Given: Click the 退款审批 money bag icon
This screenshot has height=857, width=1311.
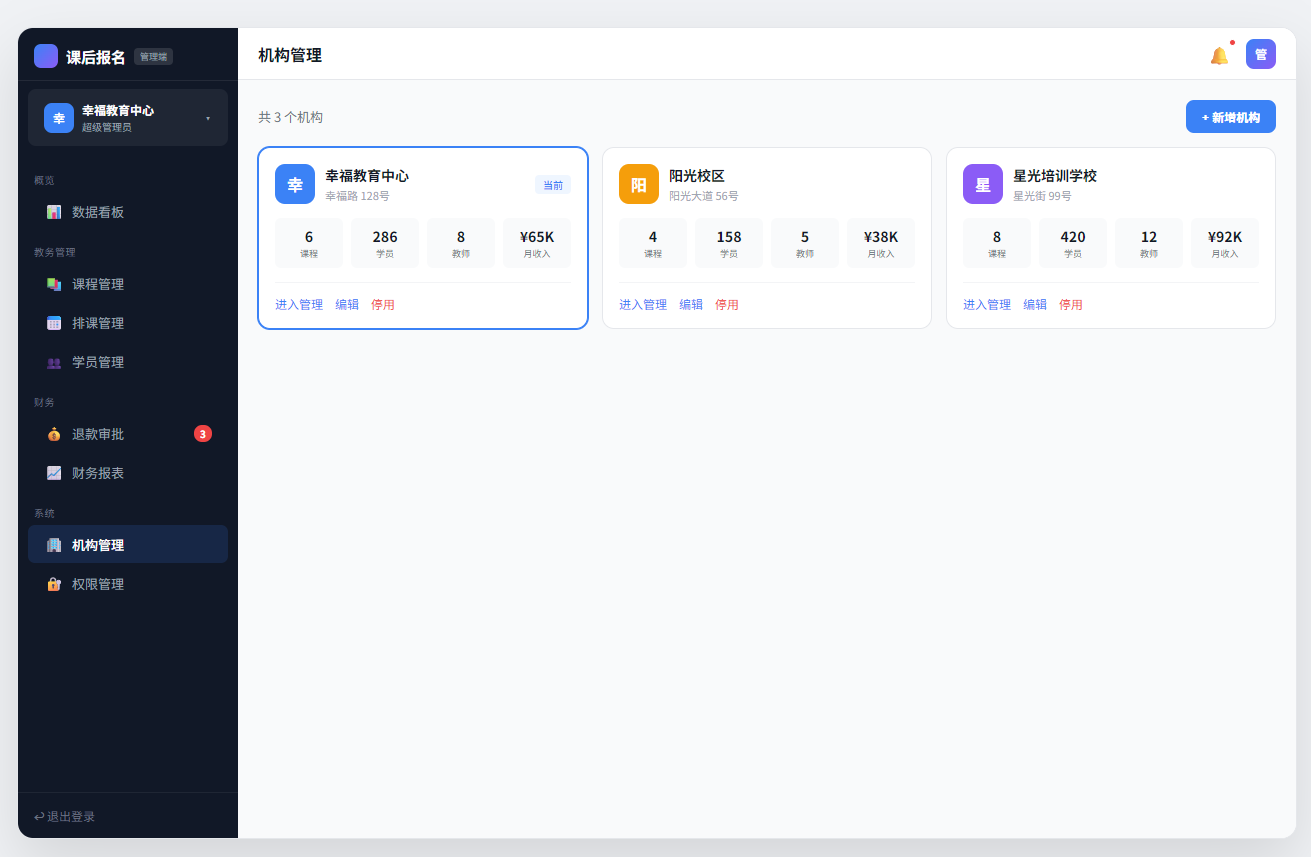Looking at the screenshot, I should 54,434.
